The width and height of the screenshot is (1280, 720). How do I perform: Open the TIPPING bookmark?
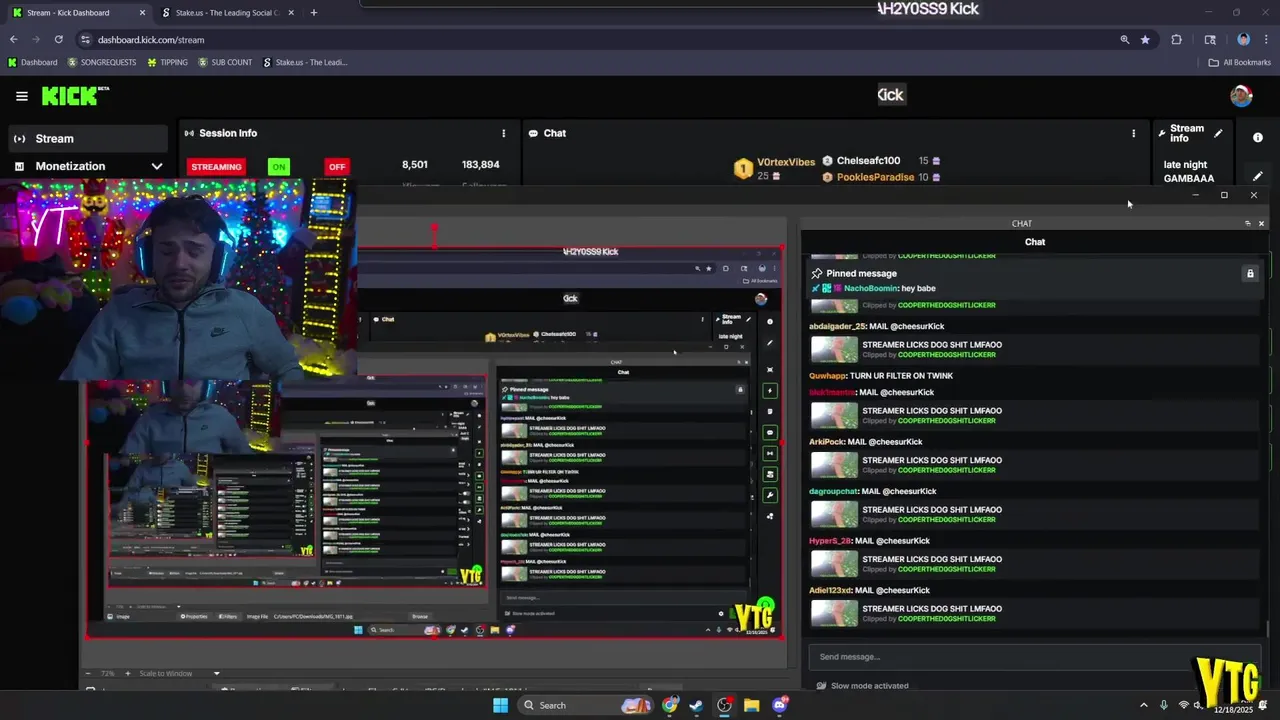point(167,62)
